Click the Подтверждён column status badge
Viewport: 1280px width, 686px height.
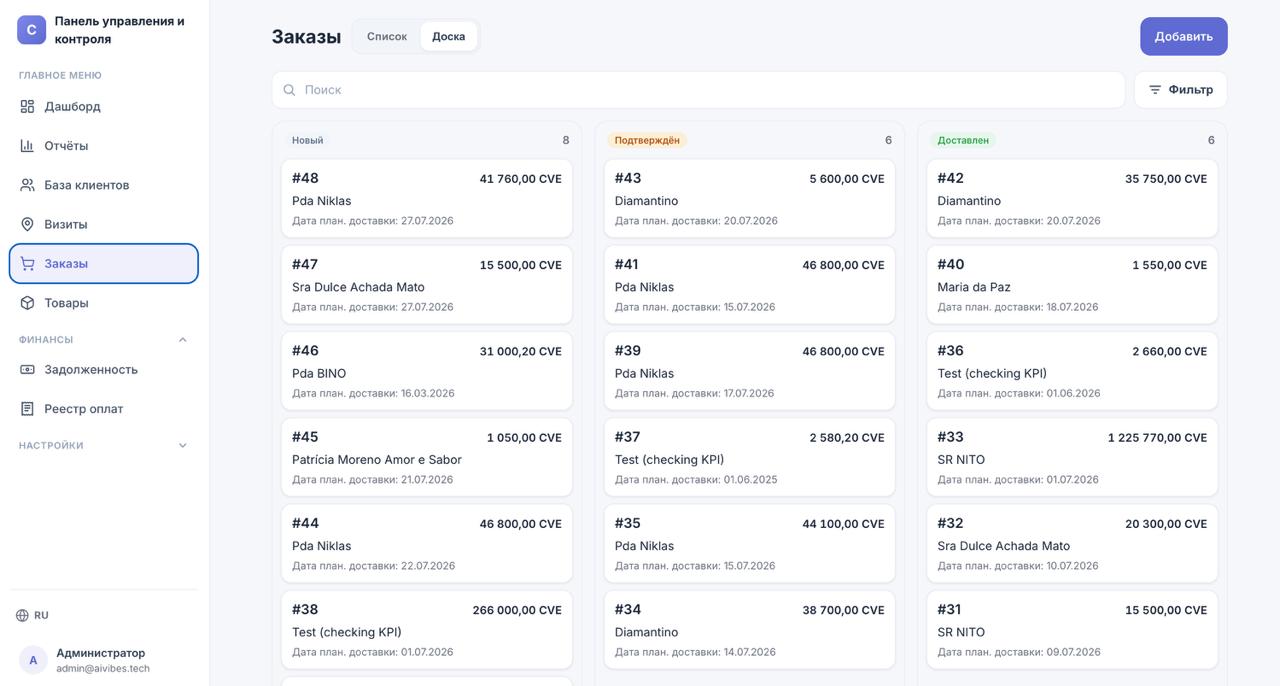[647, 141]
